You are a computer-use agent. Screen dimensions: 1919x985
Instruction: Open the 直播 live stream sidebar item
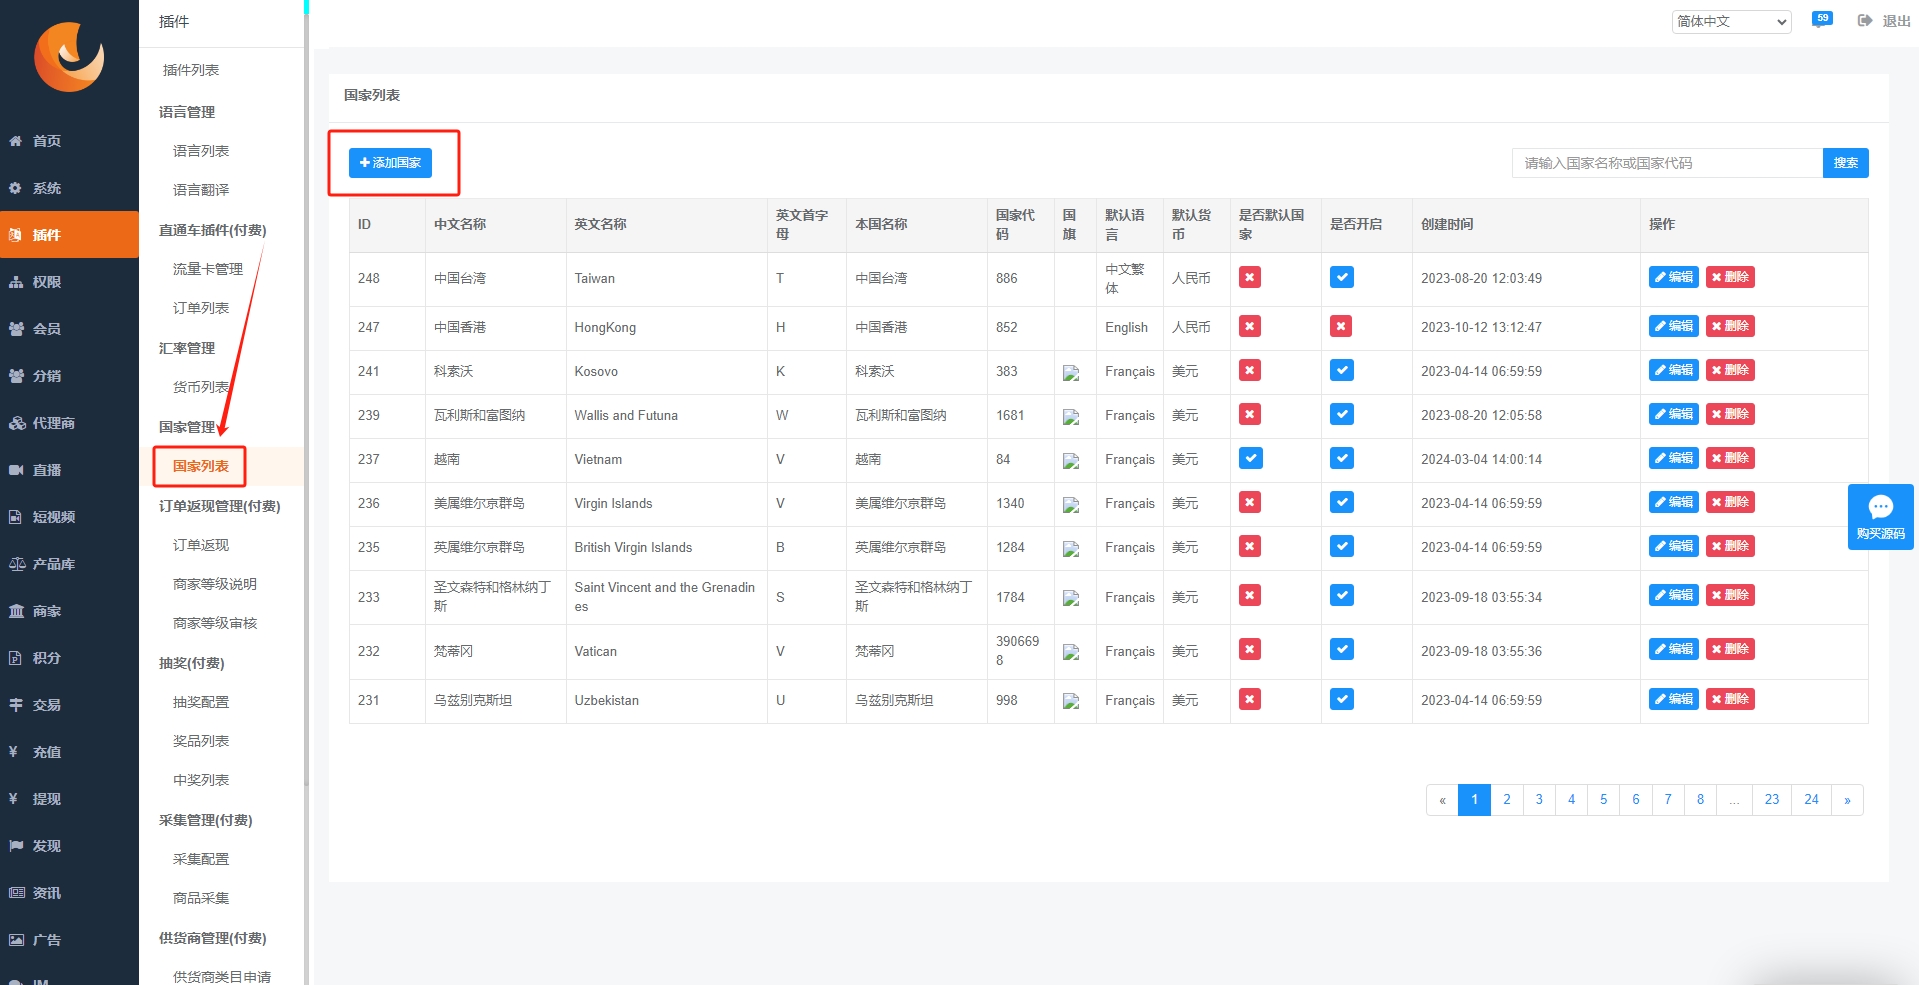pyautogui.click(x=69, y=470)
